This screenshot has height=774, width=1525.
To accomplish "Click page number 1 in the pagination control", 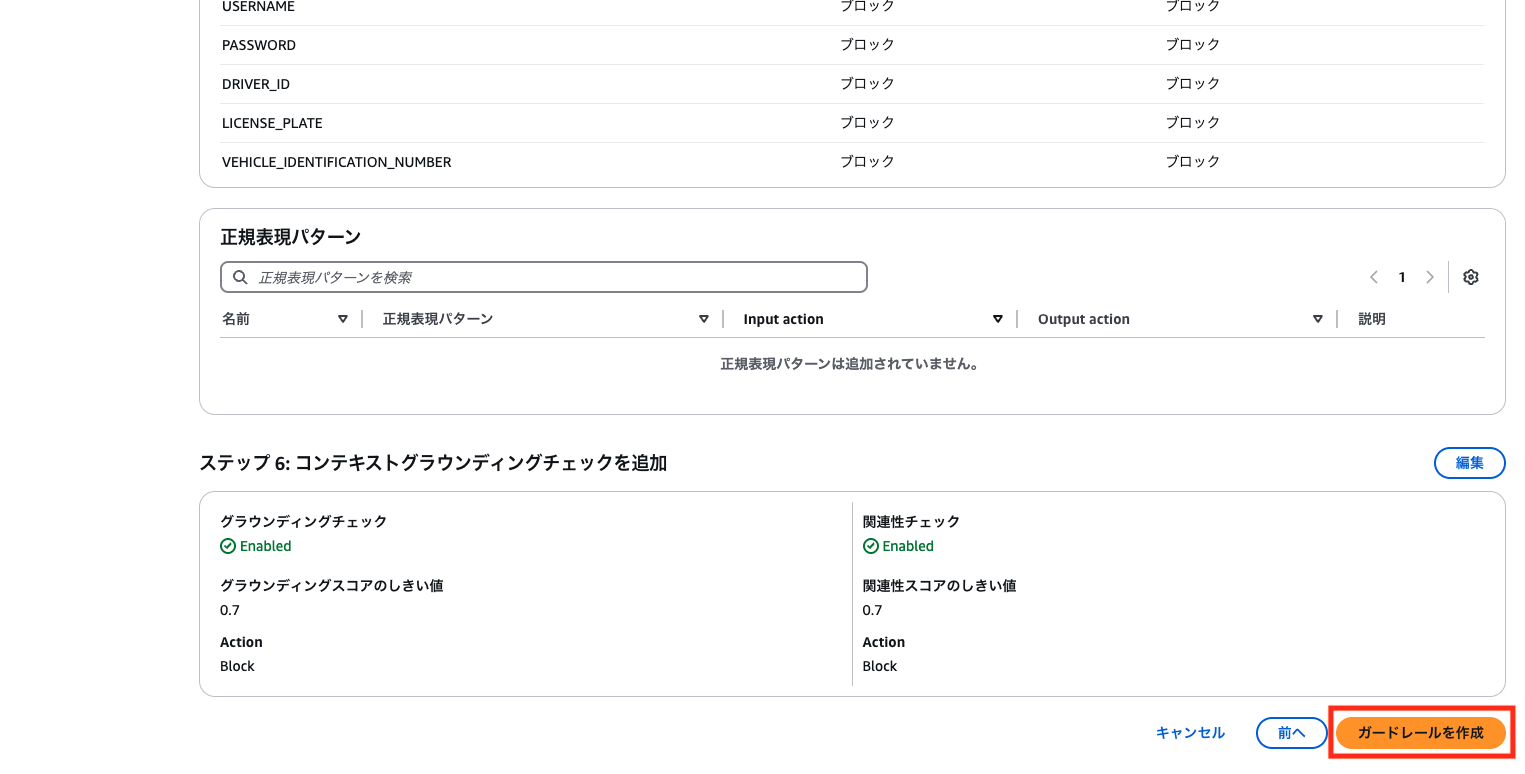I will pos(1401,277).
